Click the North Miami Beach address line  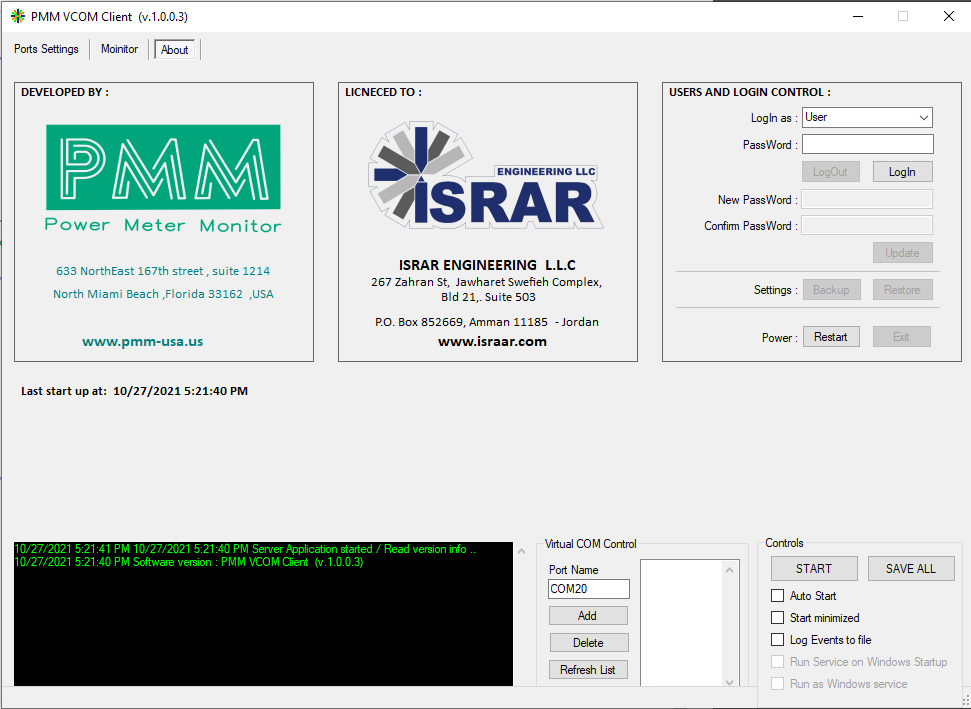[x=163, y=294]
